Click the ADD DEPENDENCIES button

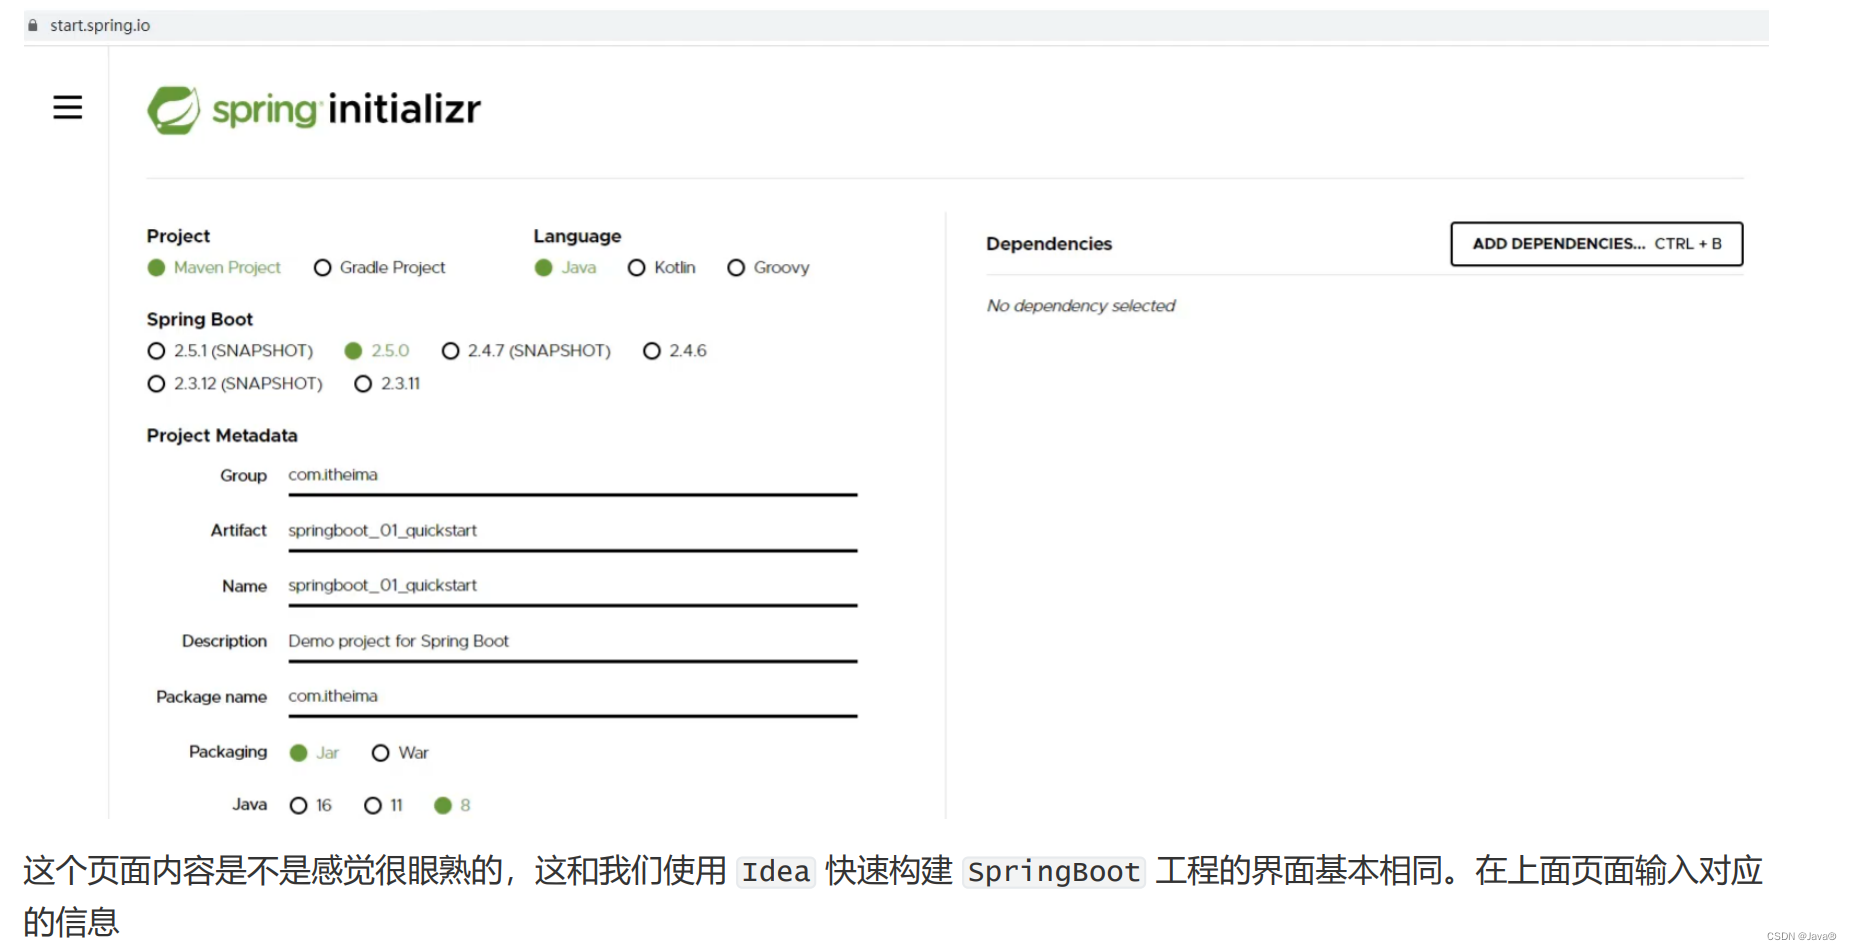[1595, 243]
